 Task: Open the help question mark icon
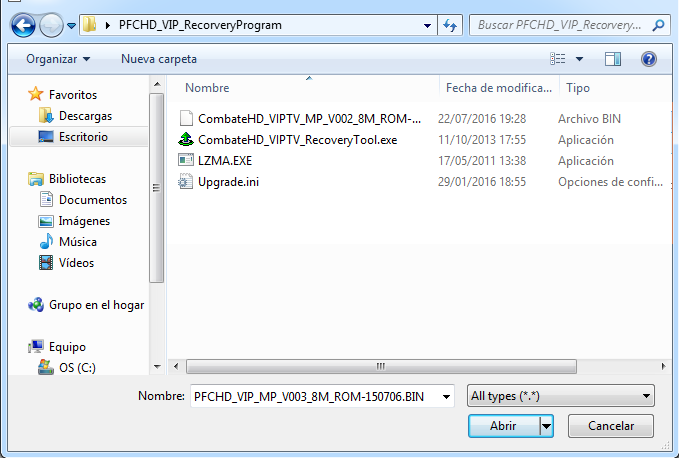[648, 59]
